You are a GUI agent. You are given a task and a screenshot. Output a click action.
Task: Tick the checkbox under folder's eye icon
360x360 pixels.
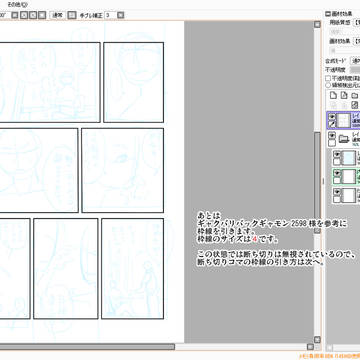(332, 143)
